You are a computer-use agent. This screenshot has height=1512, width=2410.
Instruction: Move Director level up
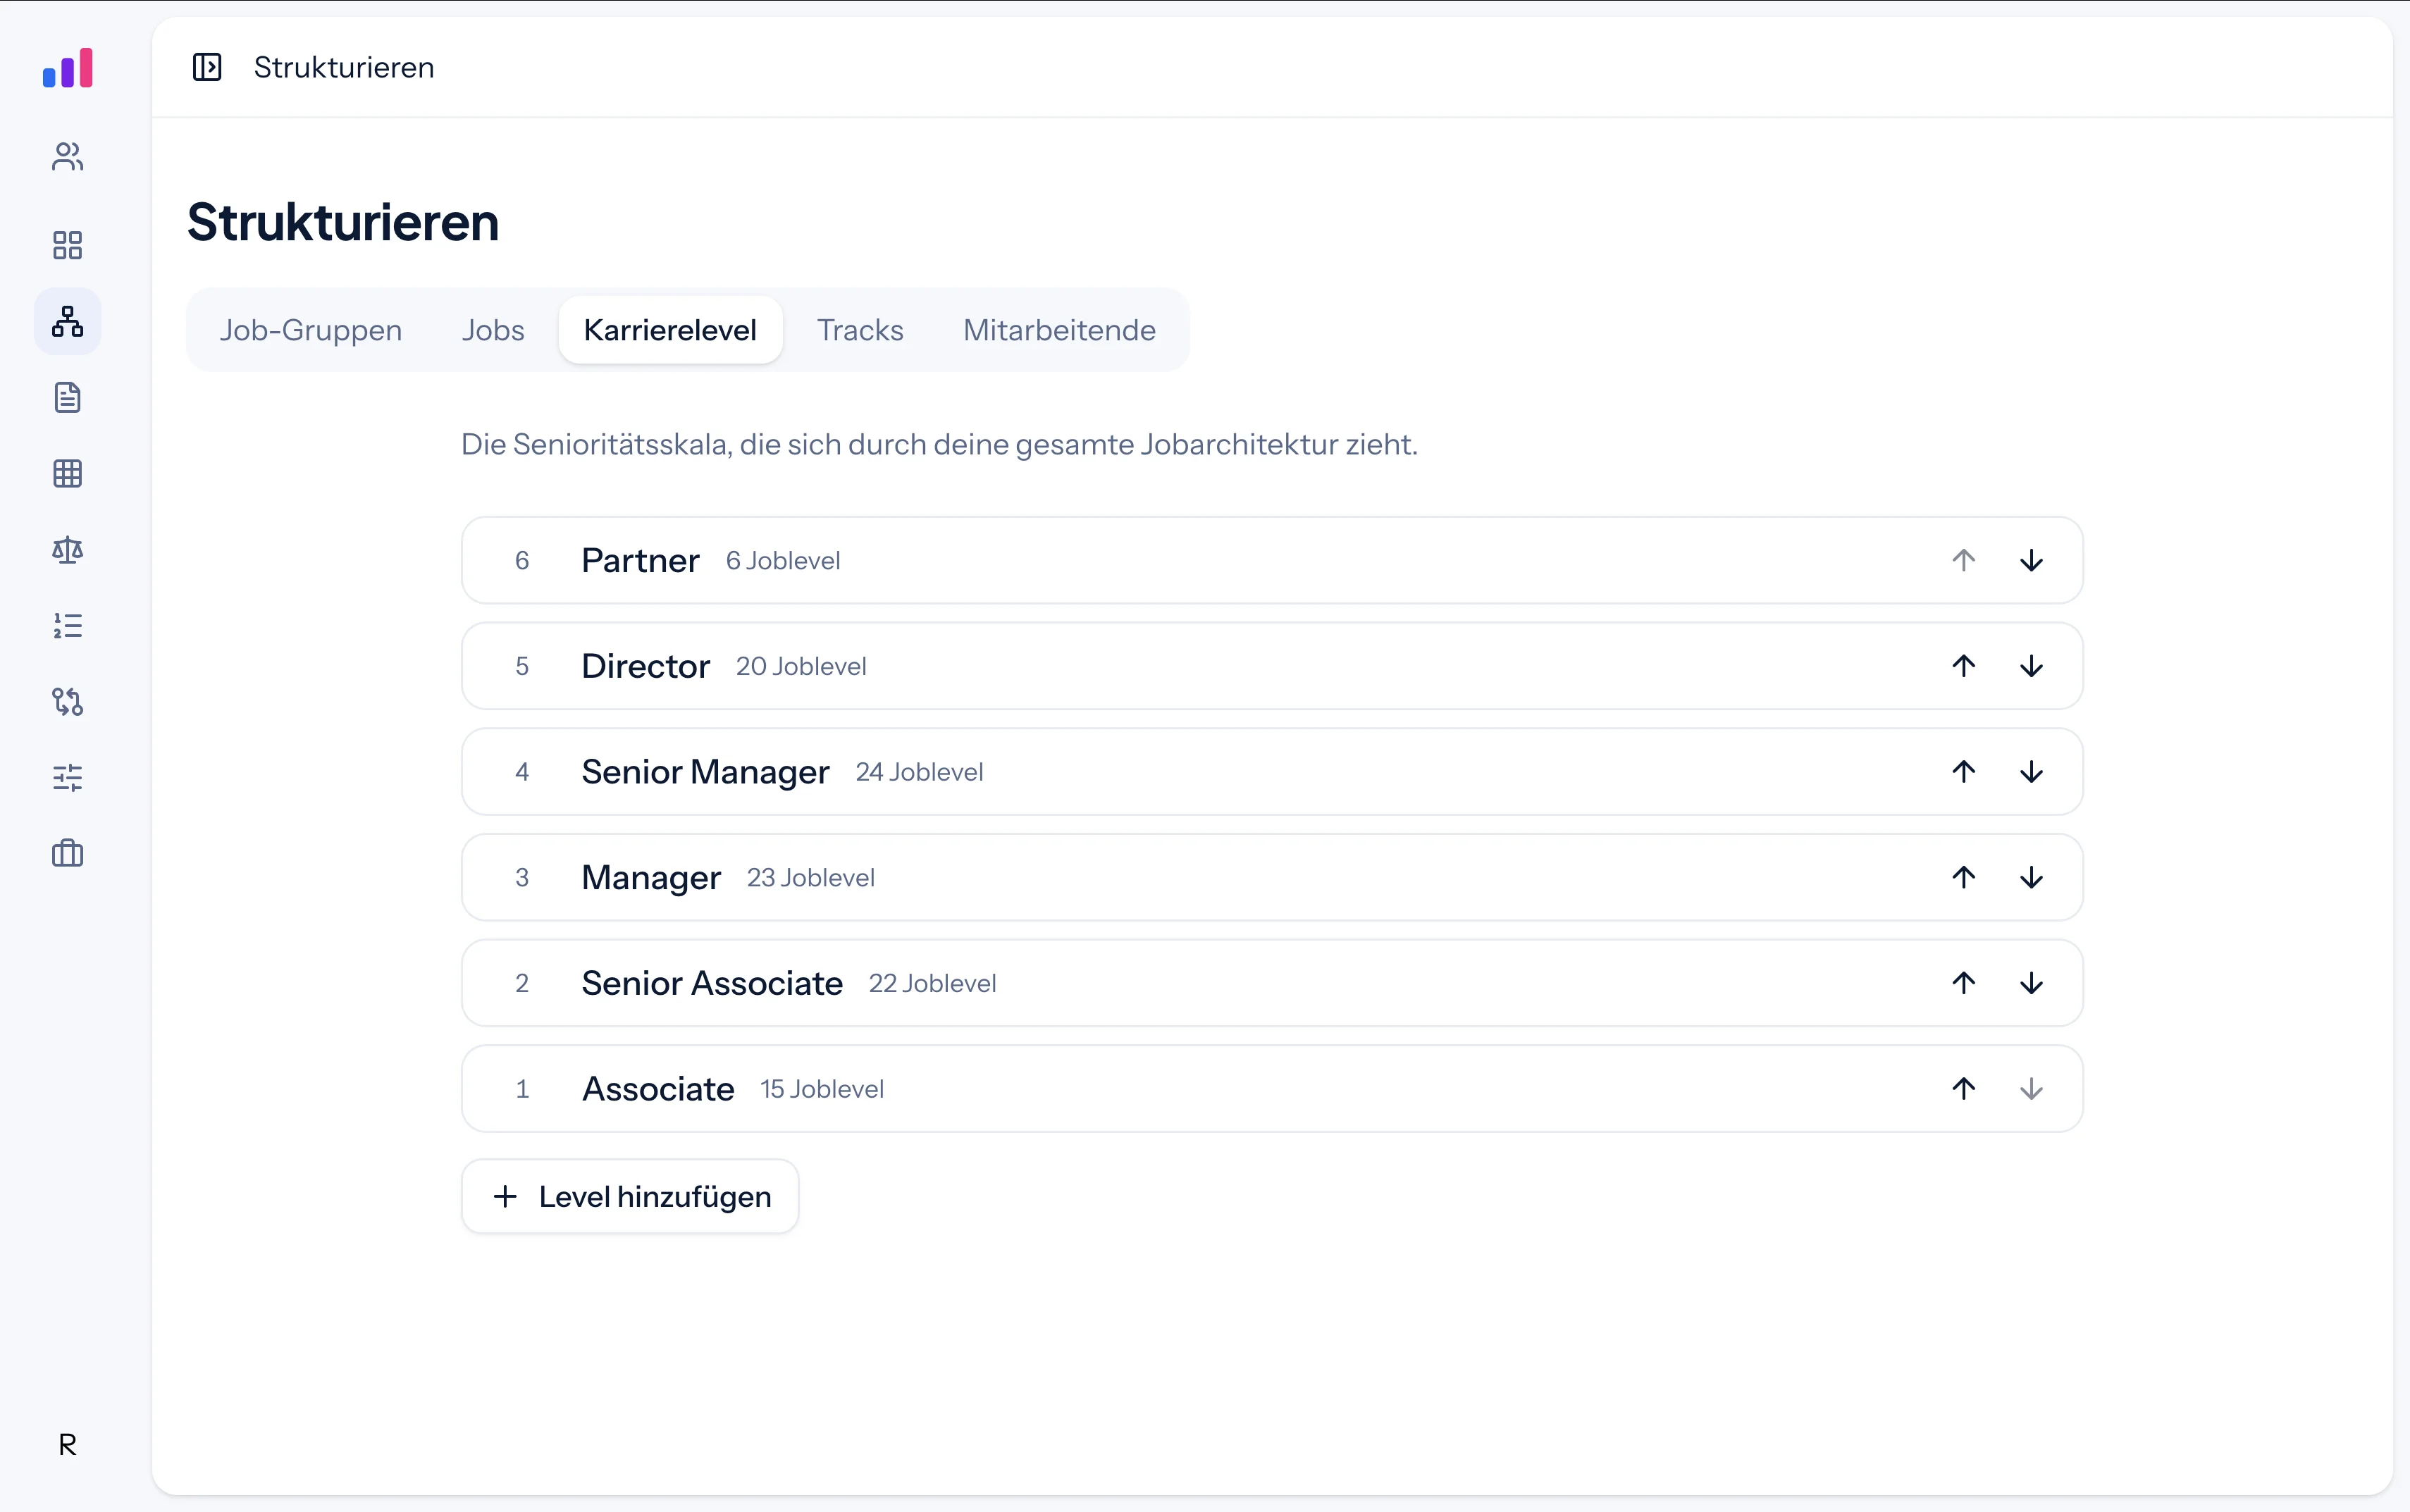1964,666
